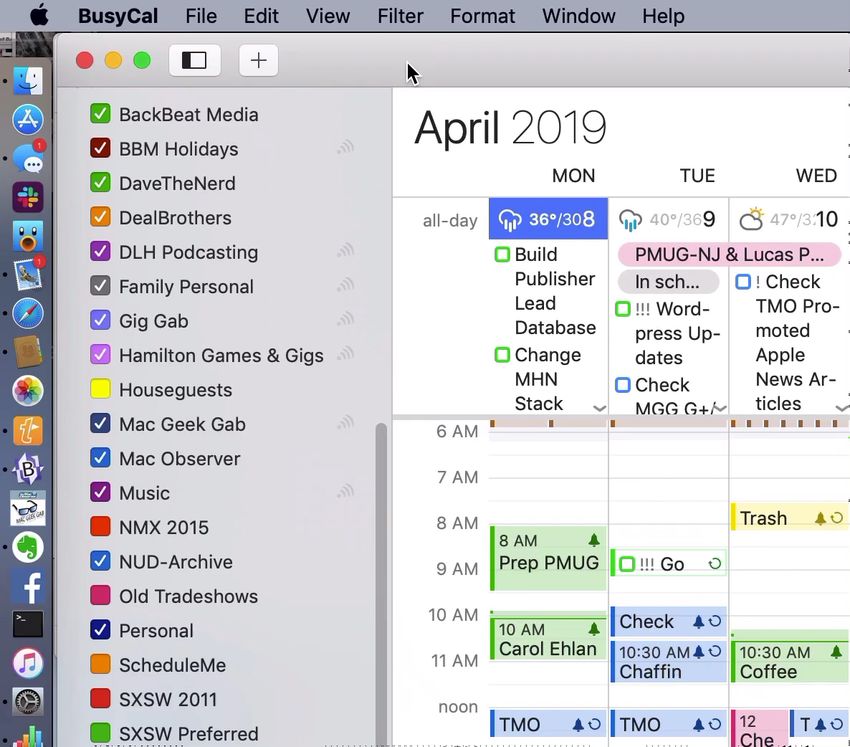Click the sidebar calendar list scrollbar
This screenshot has width=850, height=747.
pos(381,583)
